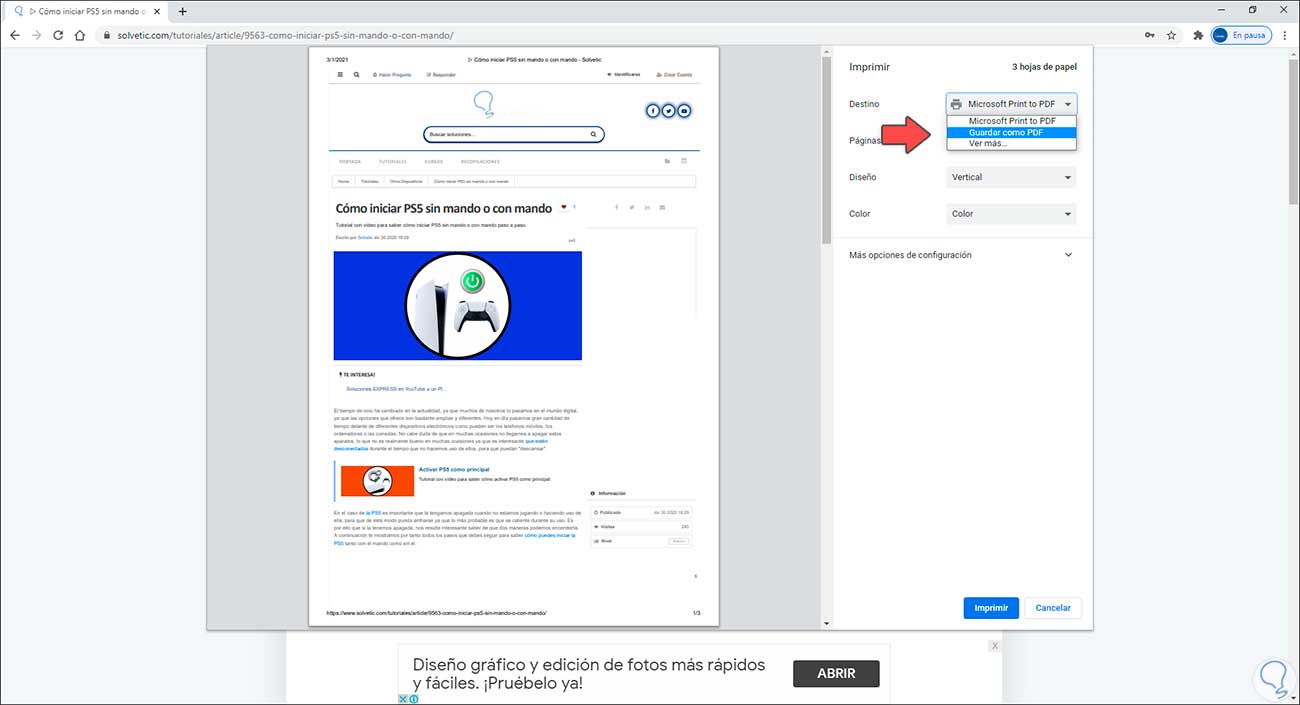Open the Color dropdown
Viewport: 1300px width, 705px height.
(1011, 213)
